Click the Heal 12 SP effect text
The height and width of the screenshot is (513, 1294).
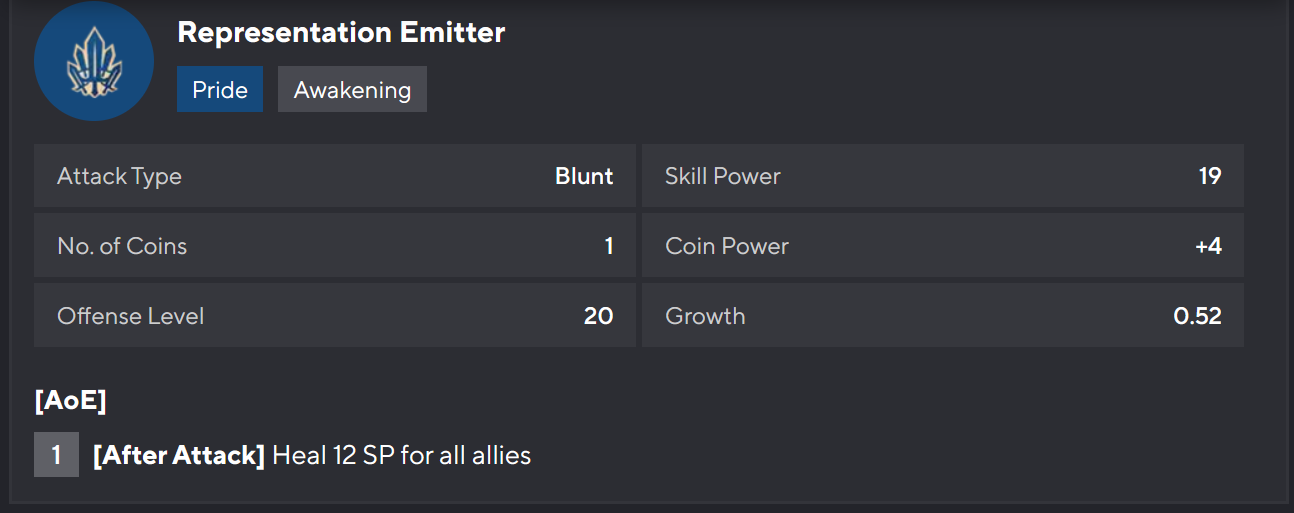point(401,456)
